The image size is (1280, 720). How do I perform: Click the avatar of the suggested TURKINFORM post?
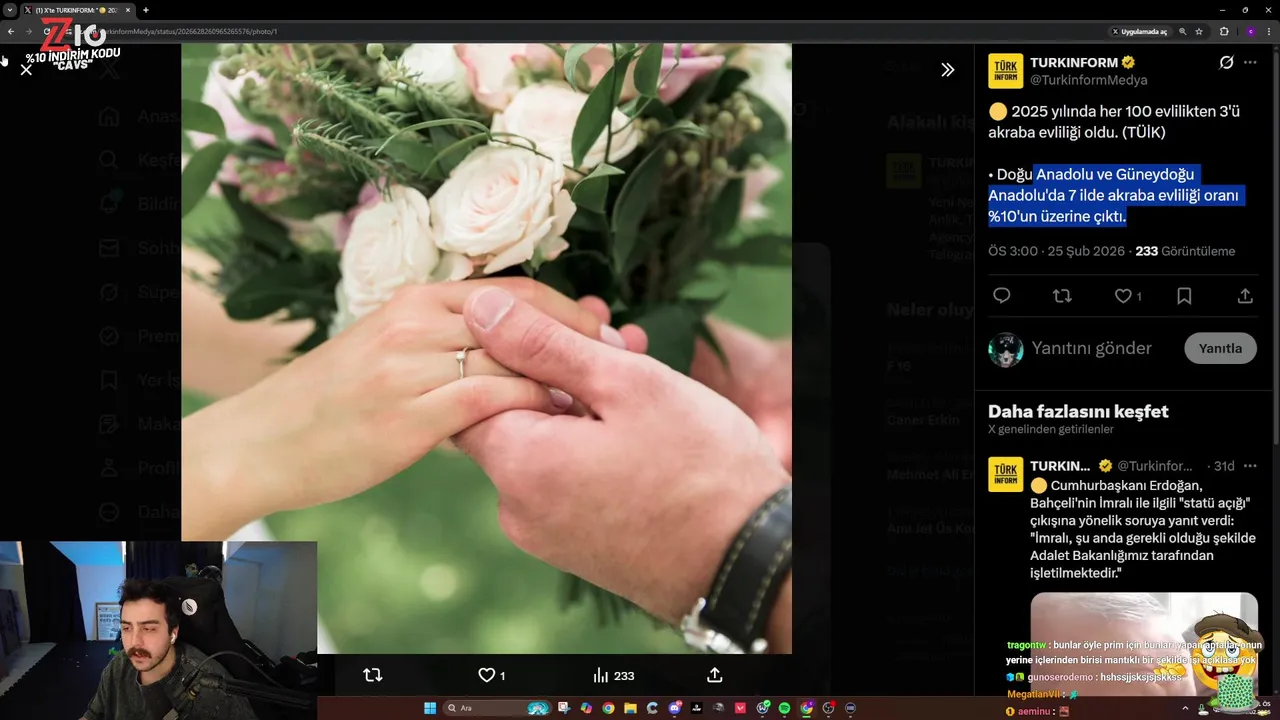click(x=1005, y=474)
